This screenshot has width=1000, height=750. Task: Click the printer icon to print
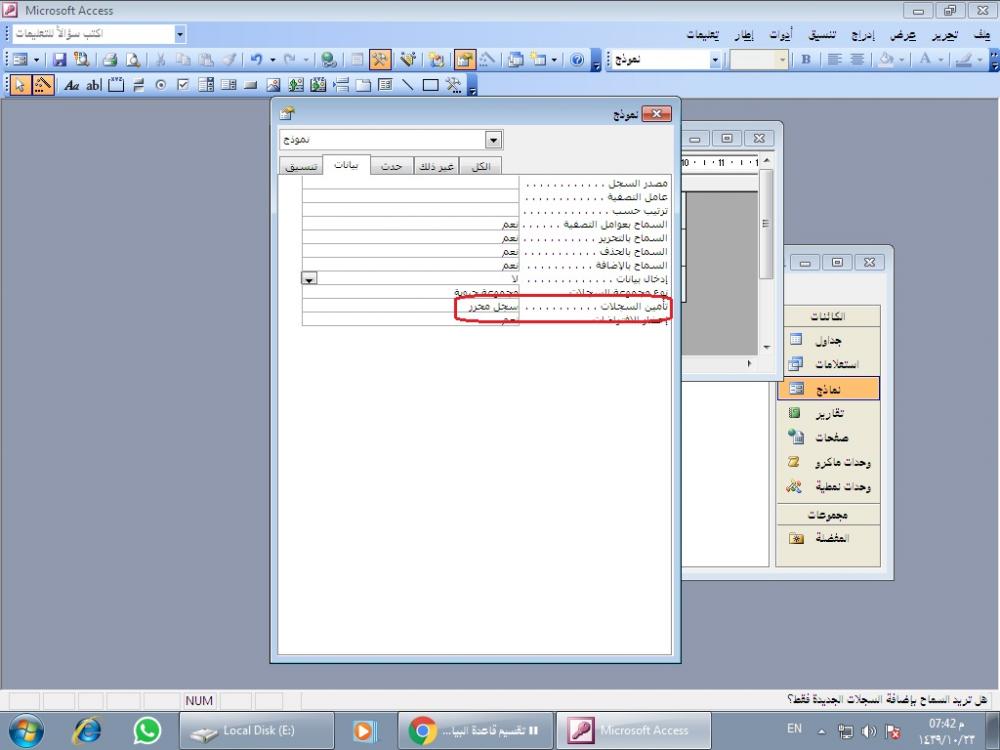[110, 60]
